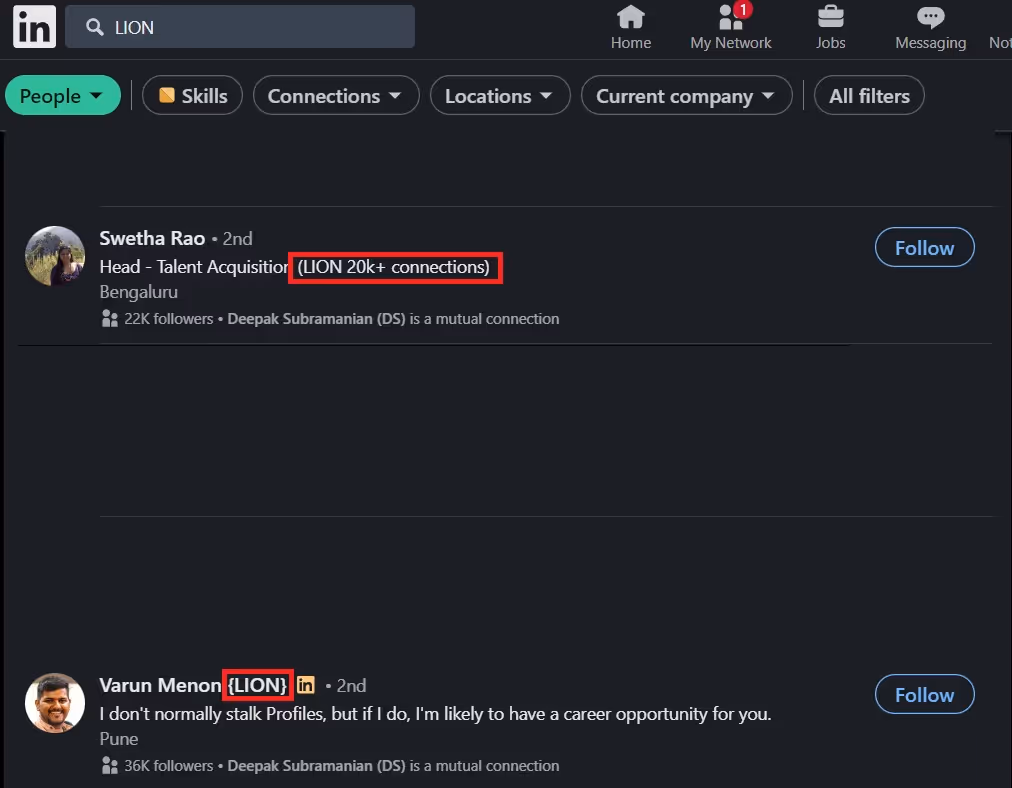The image size is (1012, 788).
Task: Click into the LION search field
Action: [x=240, y=27]
